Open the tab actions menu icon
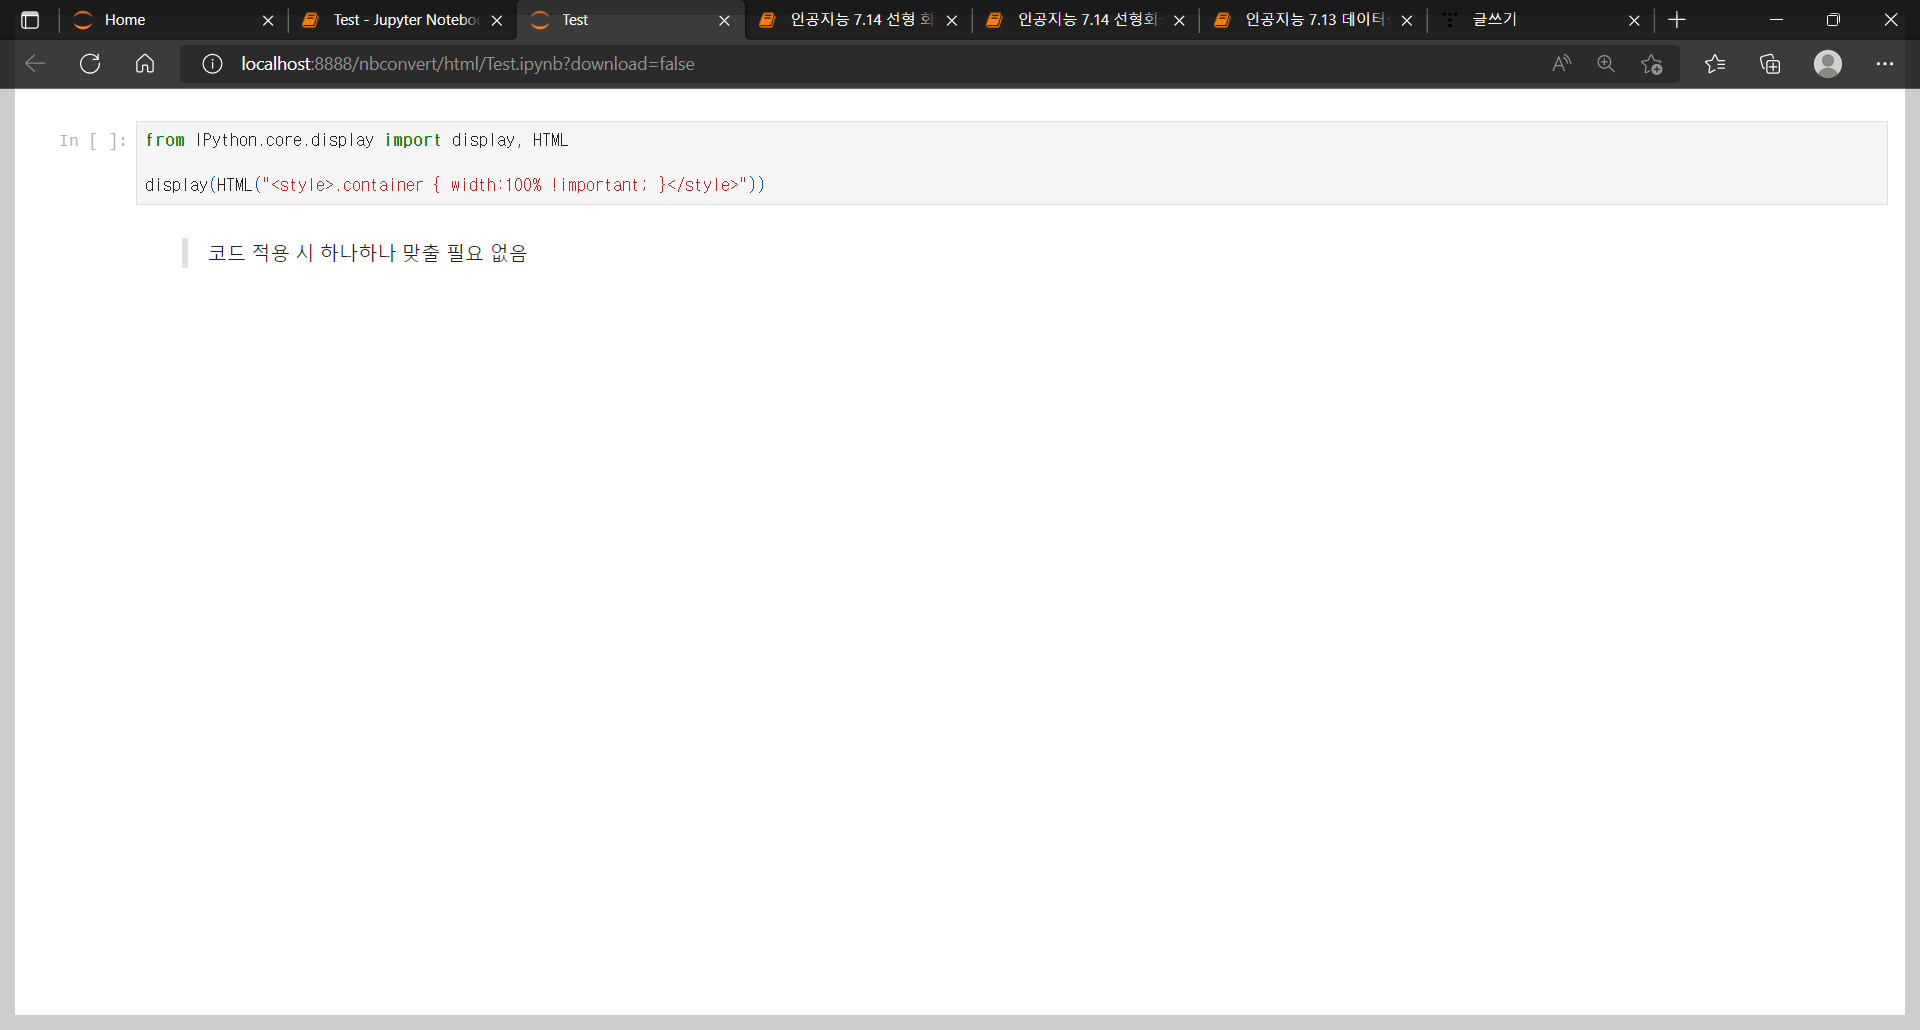1920x1030 pixels. point(30,20)
